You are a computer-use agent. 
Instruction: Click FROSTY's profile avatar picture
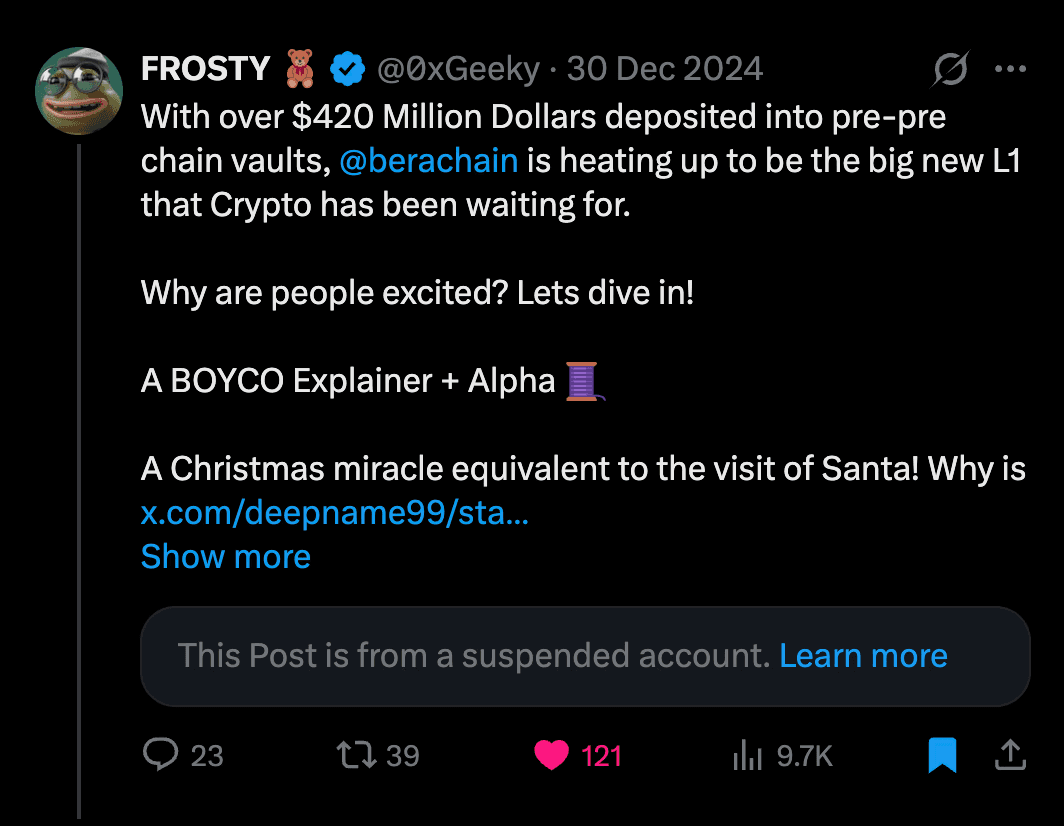(78, 90)
